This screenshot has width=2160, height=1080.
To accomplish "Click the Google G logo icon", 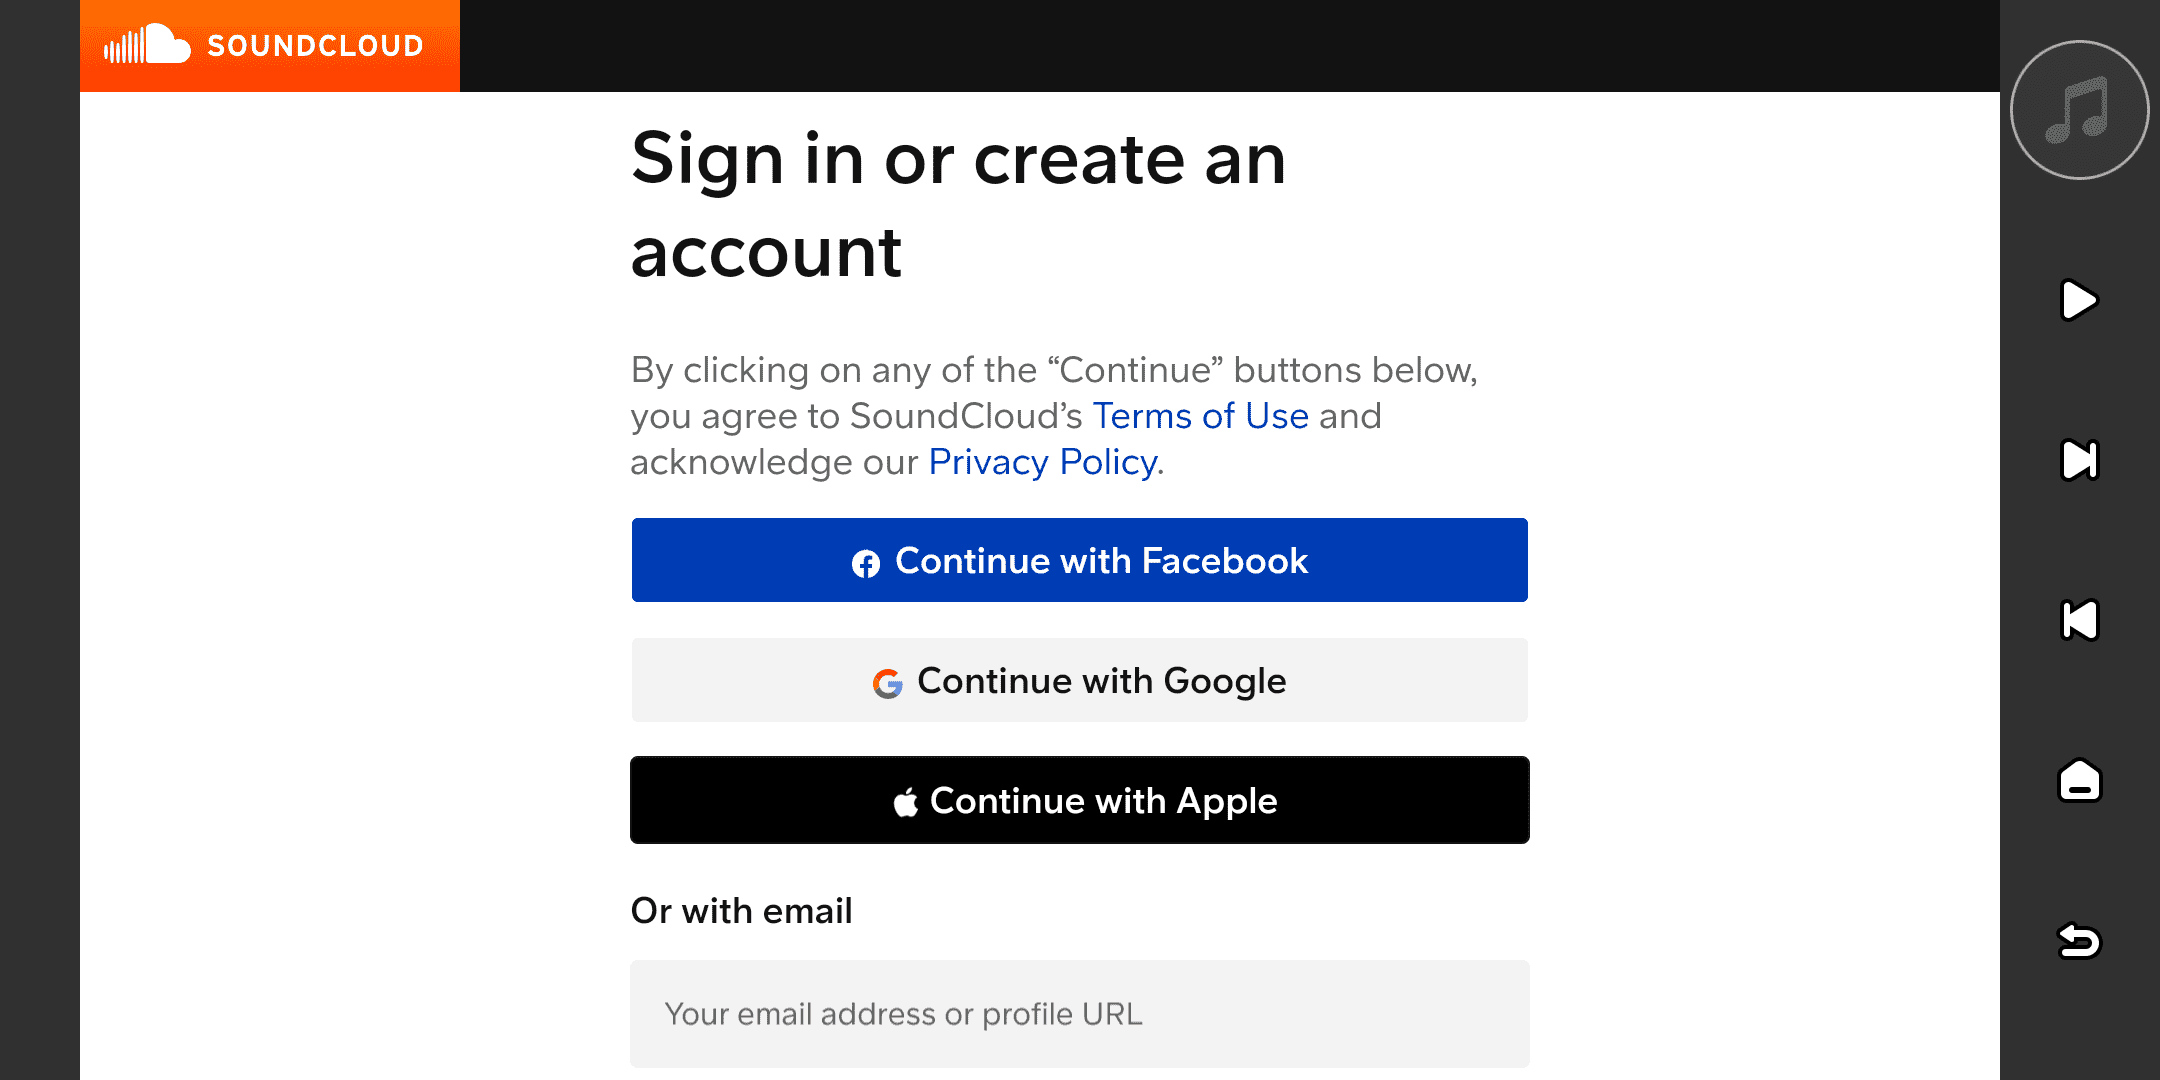I will pyautogui.click(x=887, y=683).
